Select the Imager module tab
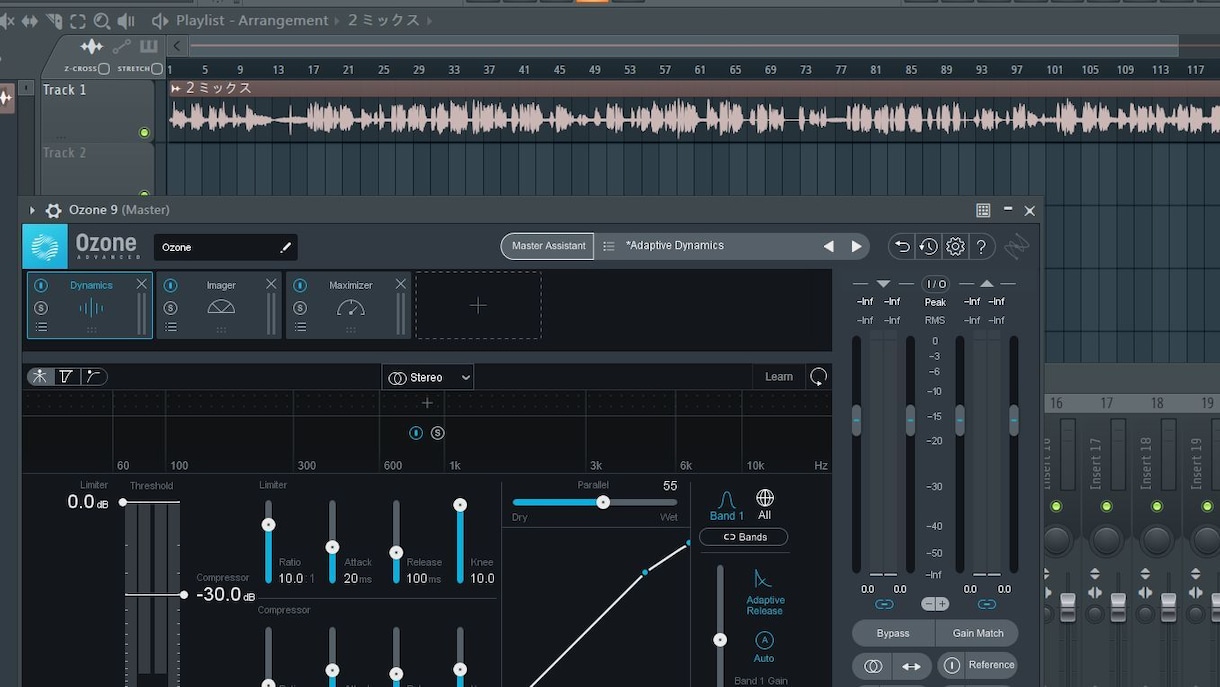 tap(220, 305)
